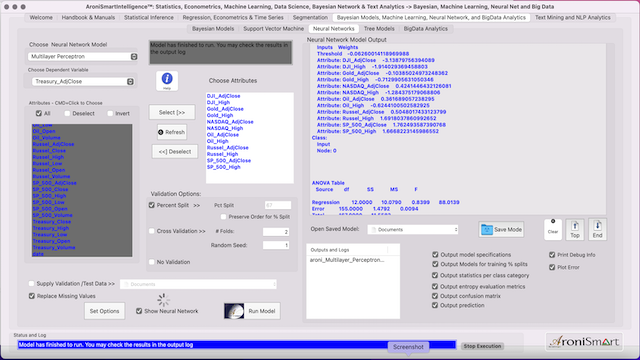The height and width of the screenshot is (360, 640).
Task: Click the Run Model moon icon
Action: coord(234,311)
